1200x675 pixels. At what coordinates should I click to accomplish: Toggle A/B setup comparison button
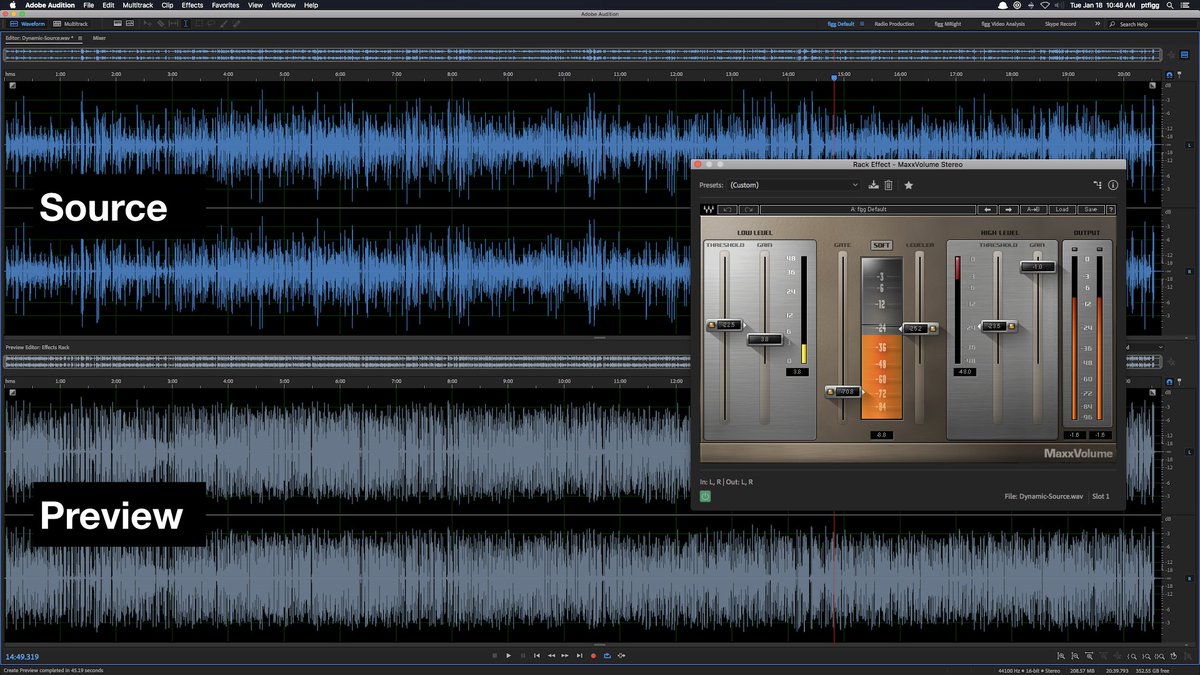(x=1033, y=210)
